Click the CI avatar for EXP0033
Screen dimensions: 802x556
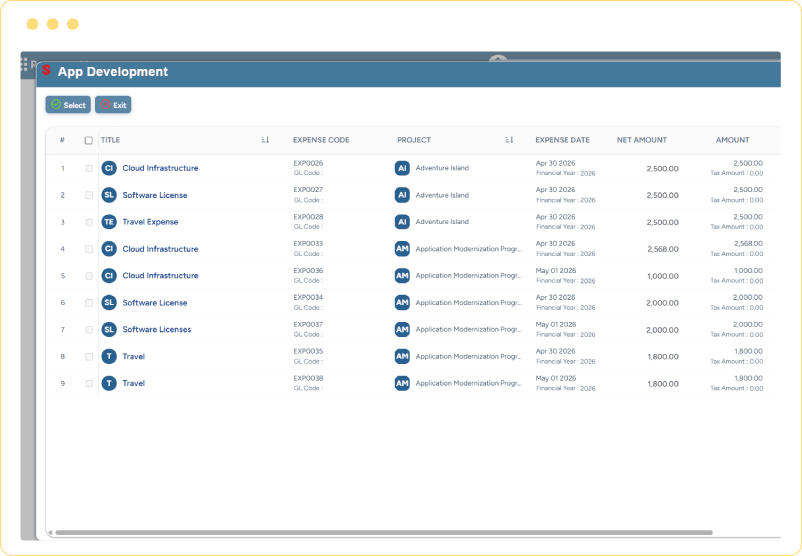[109, 249]
